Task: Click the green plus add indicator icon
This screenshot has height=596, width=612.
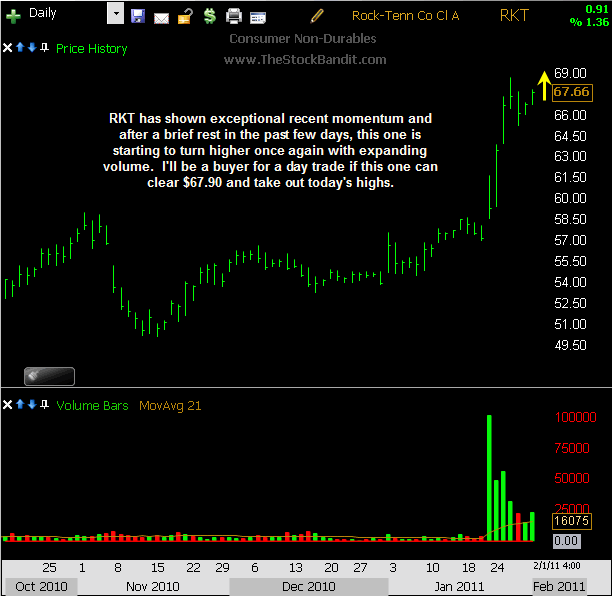Action: click(13, 16)
